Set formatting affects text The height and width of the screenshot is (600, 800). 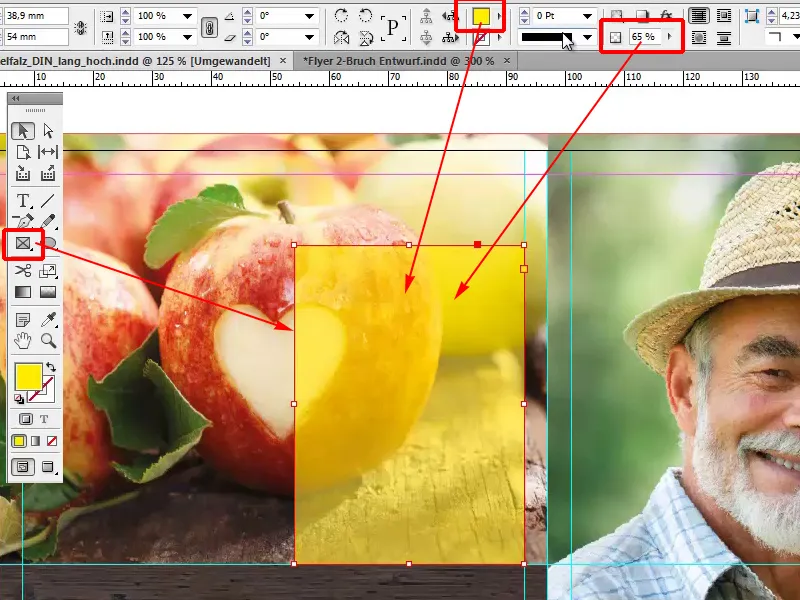point(44,419)
